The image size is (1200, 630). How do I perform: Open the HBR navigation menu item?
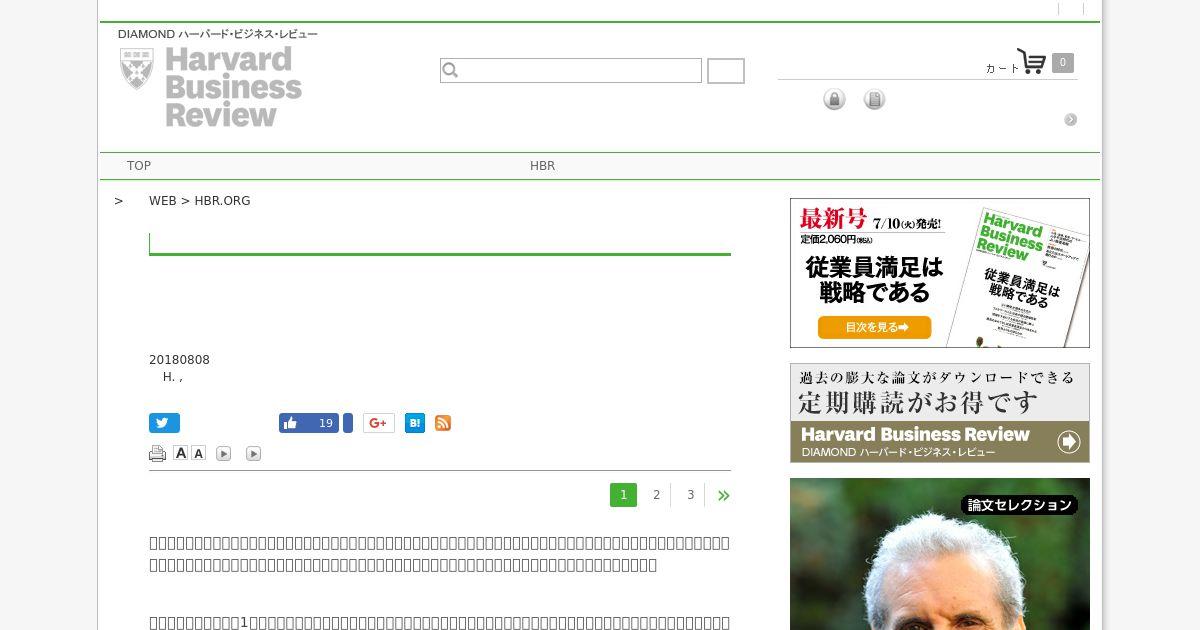click(x=542, y=166)
